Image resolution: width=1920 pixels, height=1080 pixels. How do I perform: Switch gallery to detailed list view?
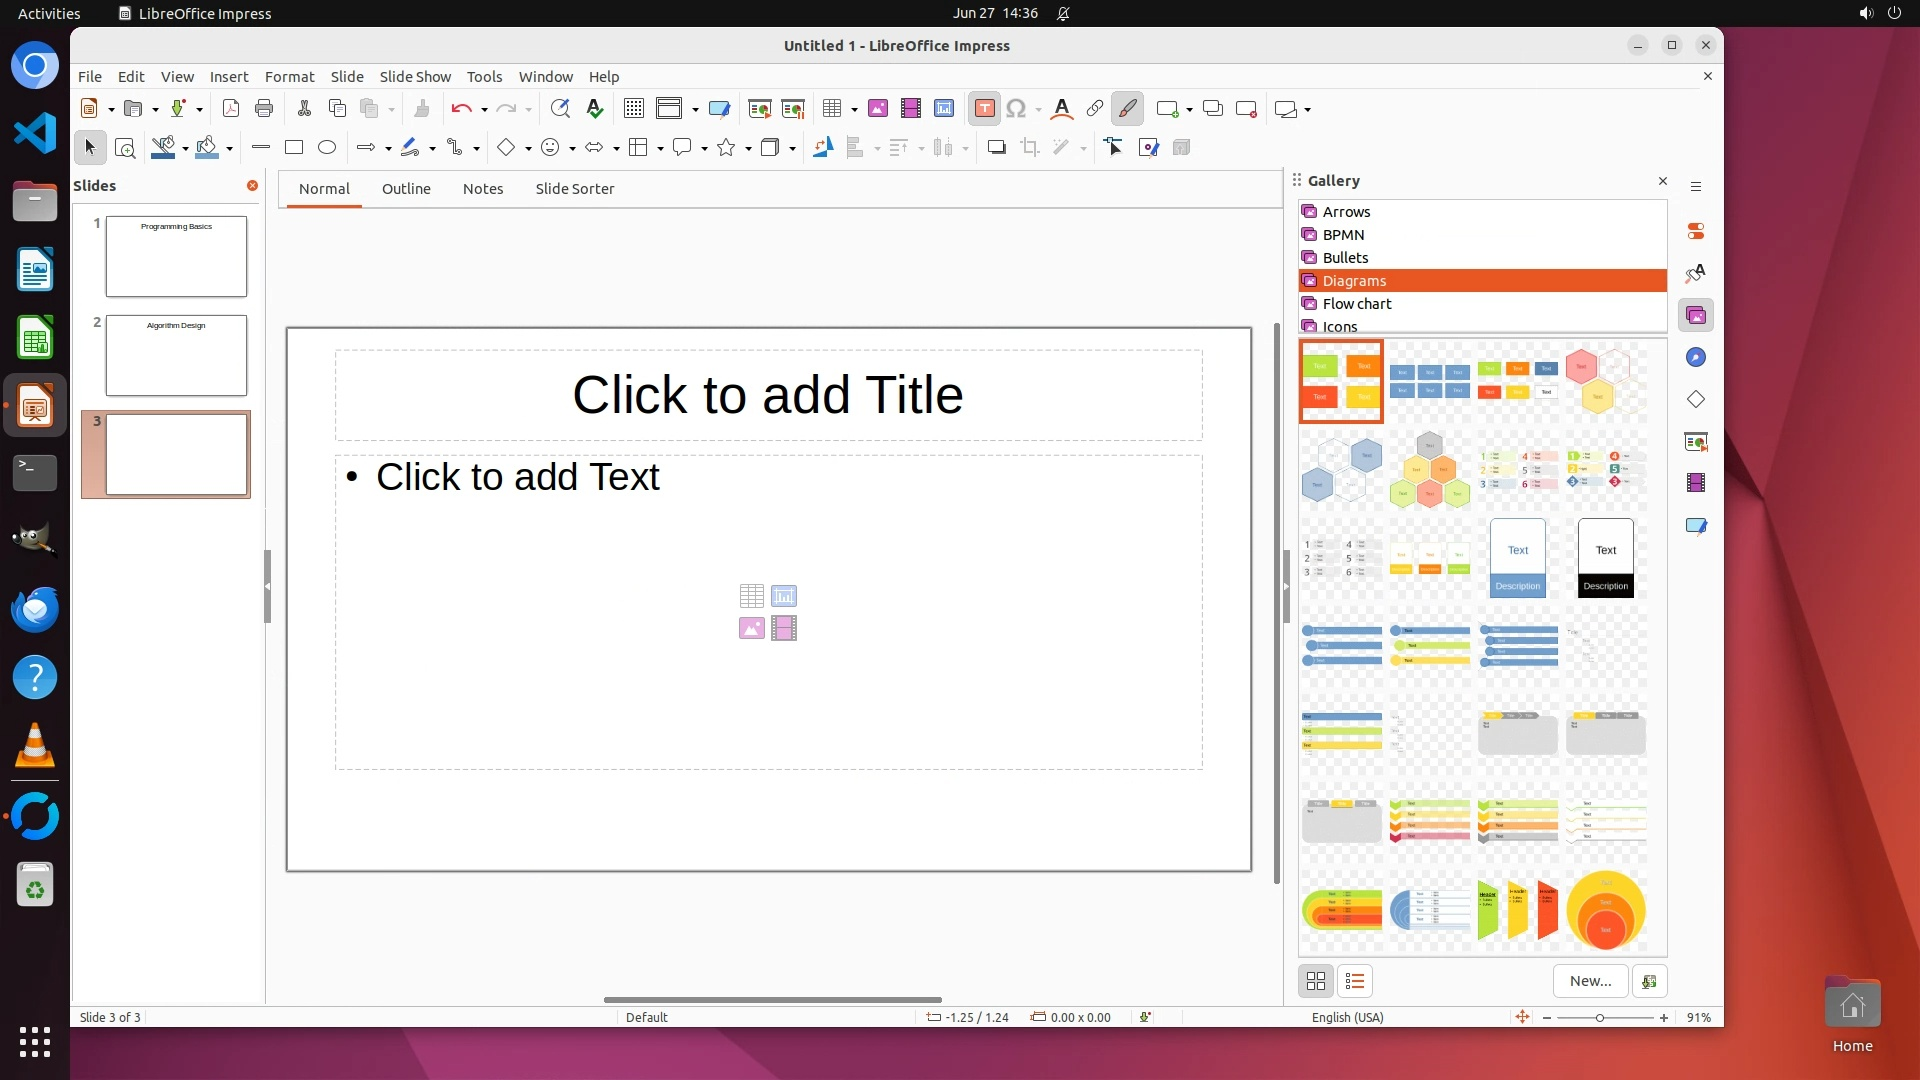[x=1355, y=982]
